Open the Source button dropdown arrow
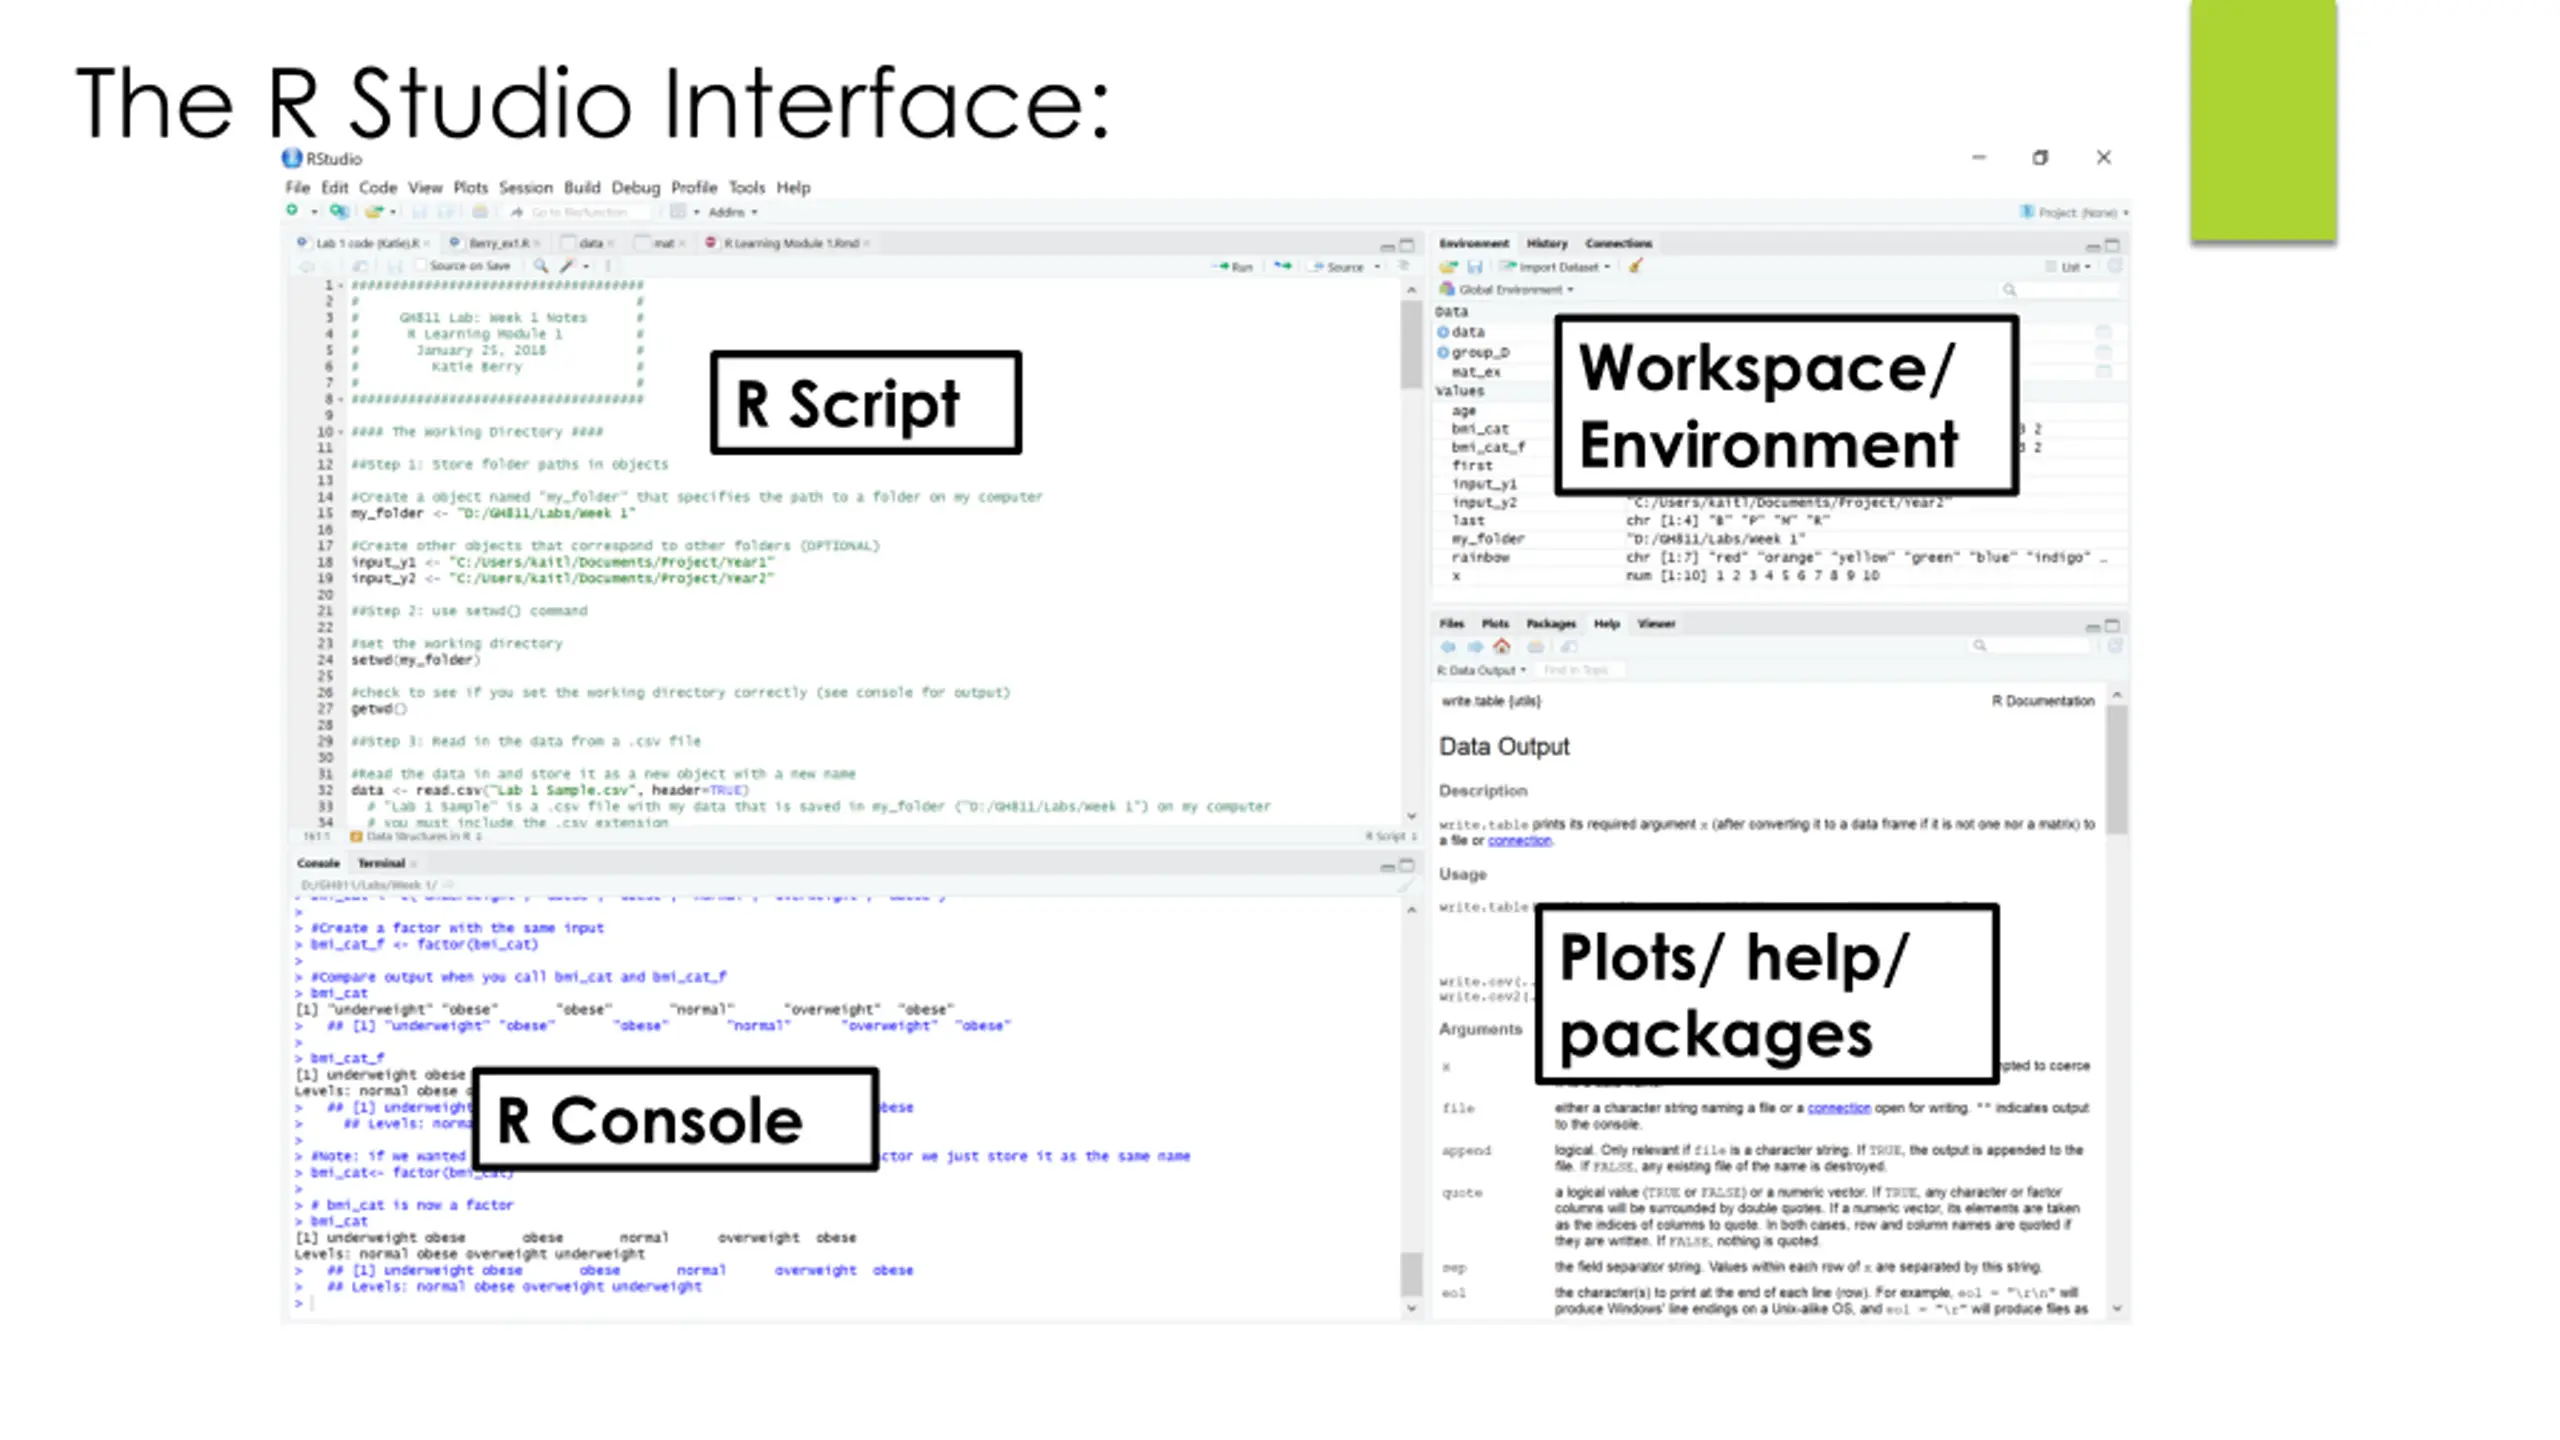Image resolution: width=2560 pixels, height=1440 pixels. (x=1377, y=267)
